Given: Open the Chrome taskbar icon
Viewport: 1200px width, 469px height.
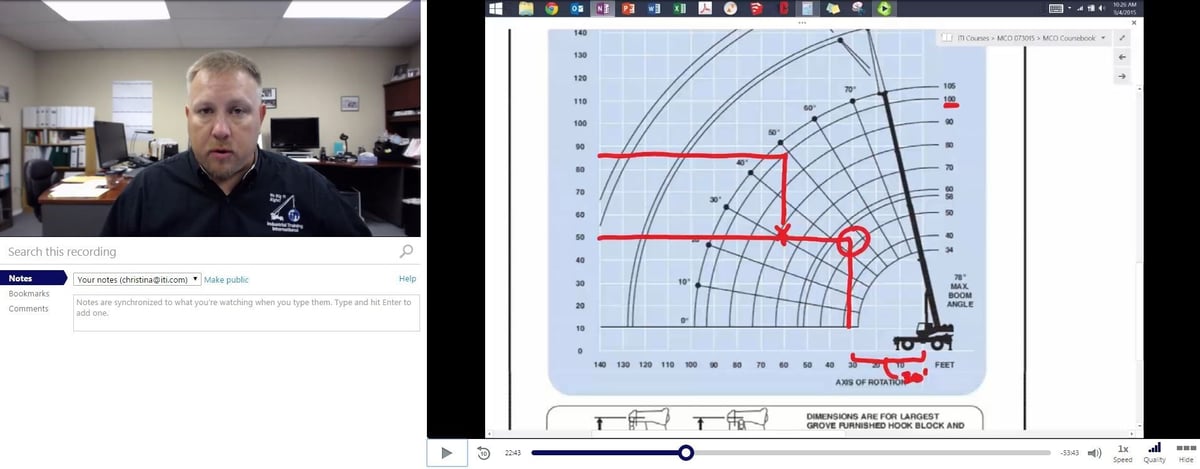Looking at the screenshot, I should click(551, 8).
